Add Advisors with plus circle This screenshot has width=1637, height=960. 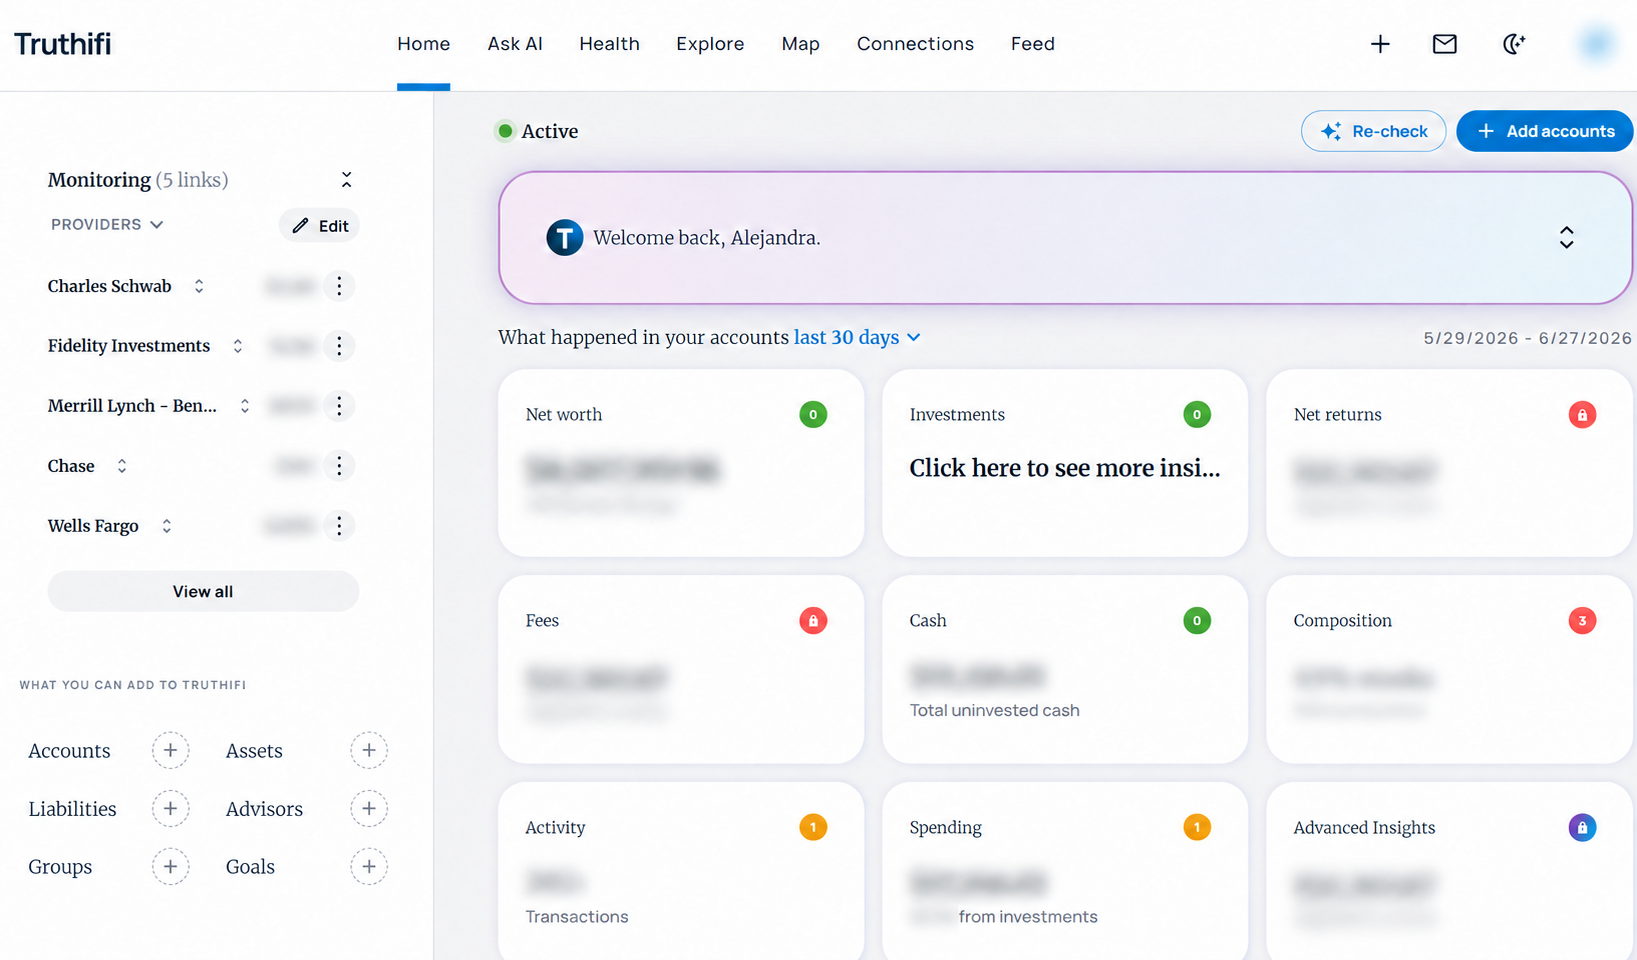369,808
